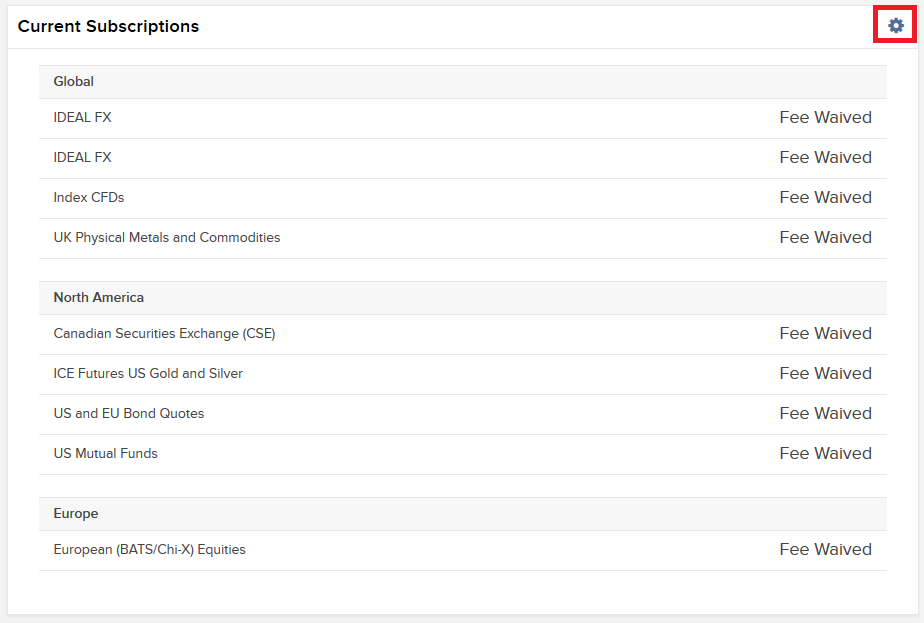Select ICE Futures US Gold and Silver
This screenshot has height=623, width=924.
(148, 374)
